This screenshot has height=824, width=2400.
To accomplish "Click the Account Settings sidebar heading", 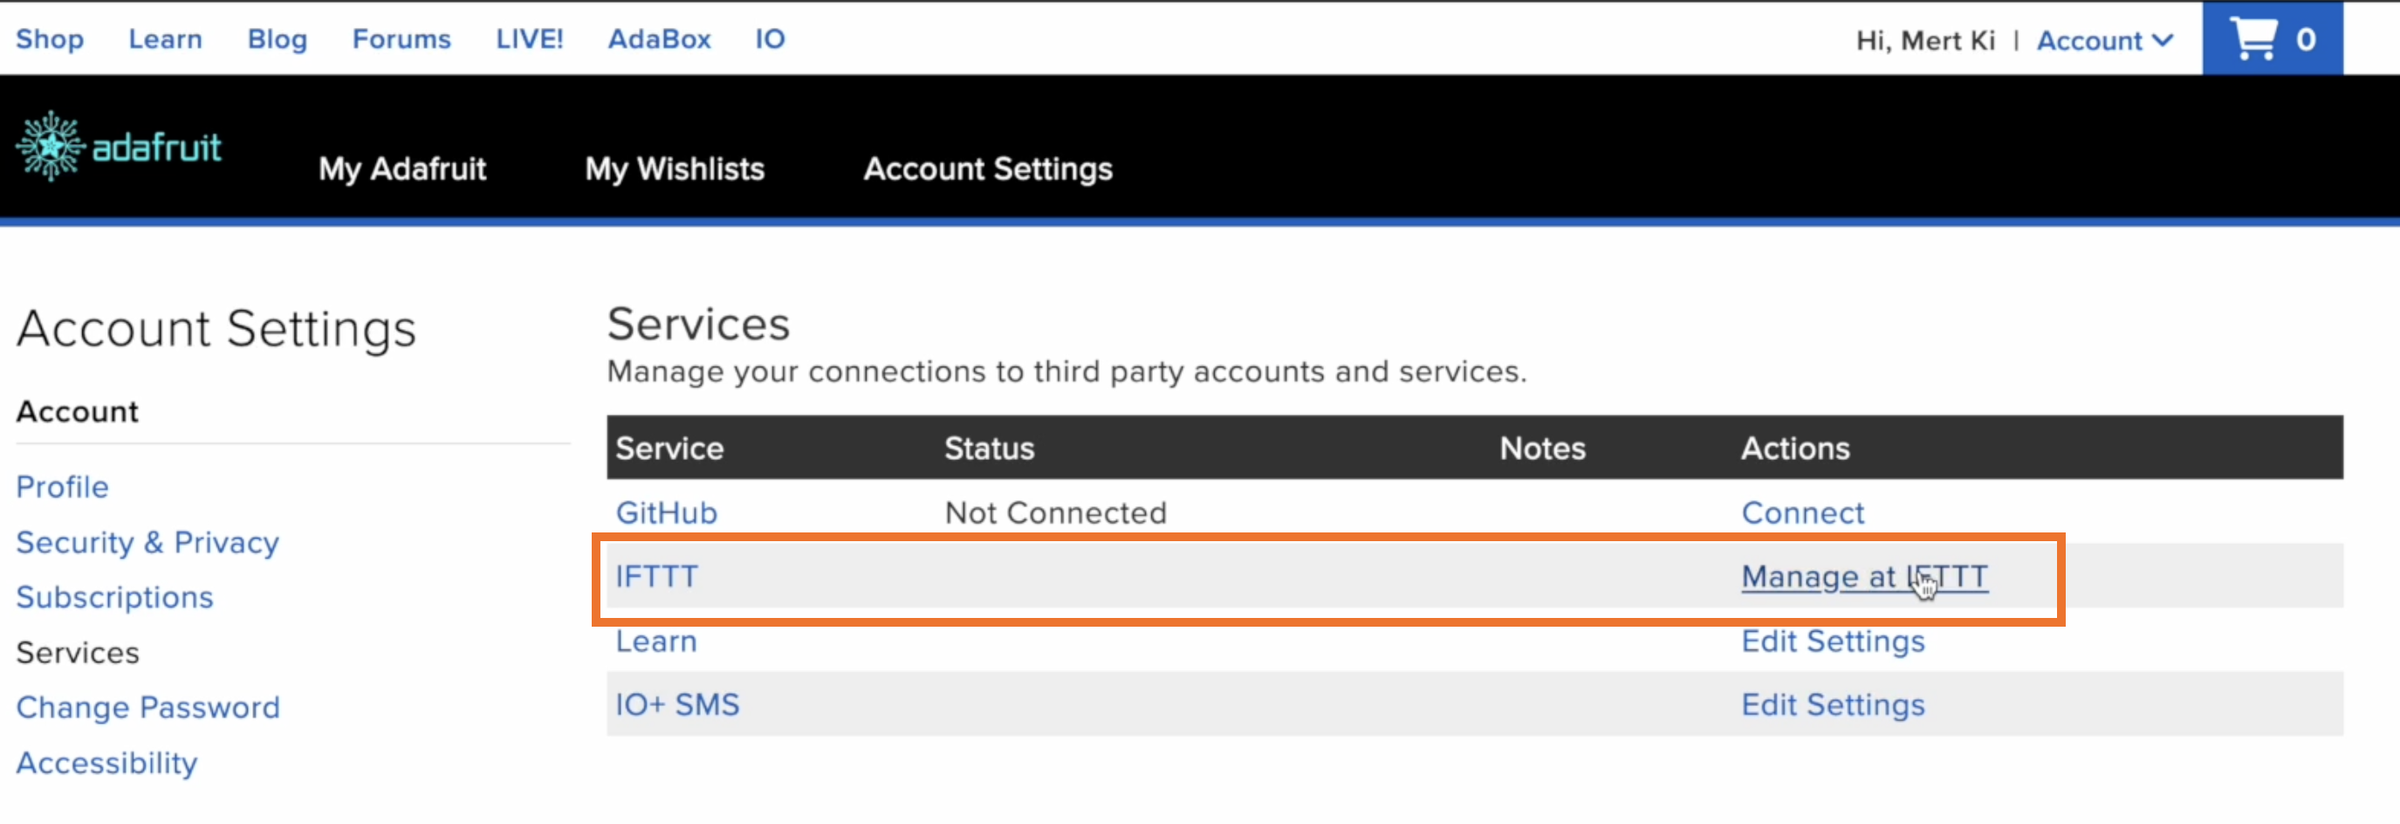I will [x=216, y=330].
